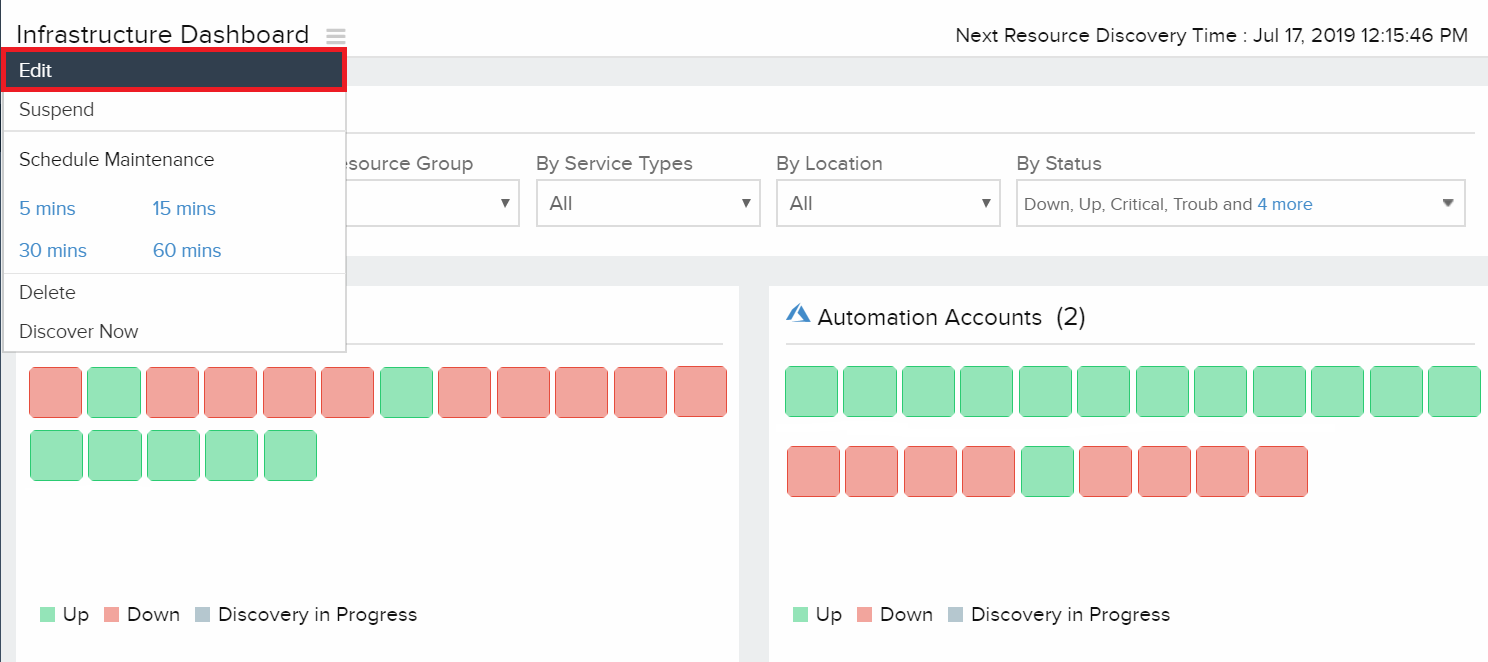Click the '4 more' link in By Status
Screen dimensions: 1488x662
[x=1285, y=204]
